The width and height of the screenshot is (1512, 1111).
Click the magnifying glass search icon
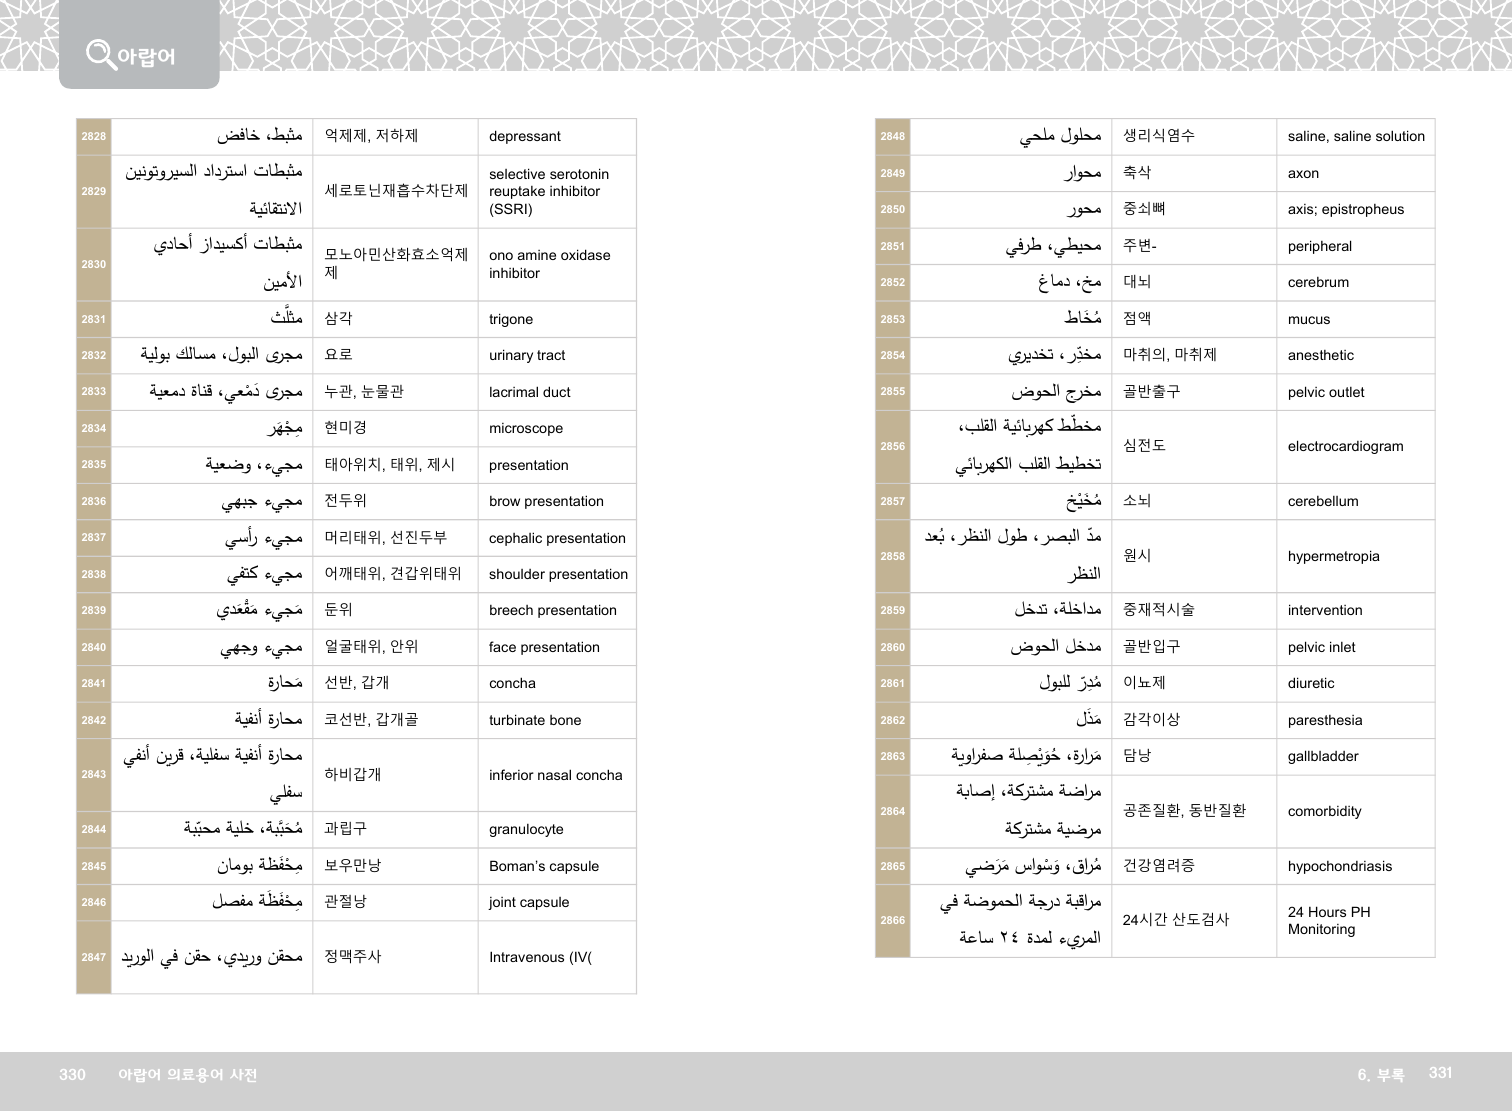tap(100, 53)
